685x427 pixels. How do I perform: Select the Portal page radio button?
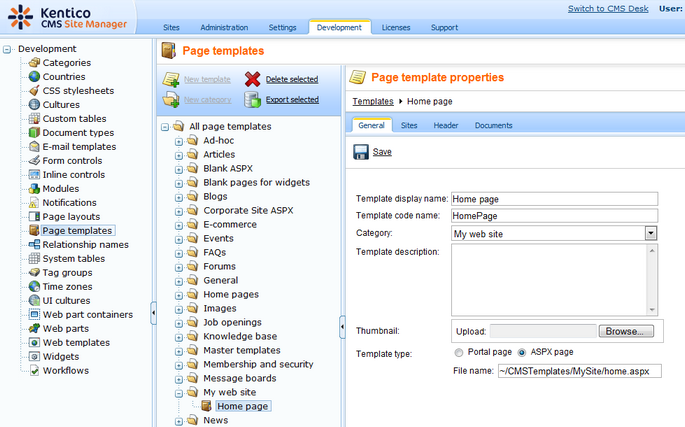coord(459,353)
